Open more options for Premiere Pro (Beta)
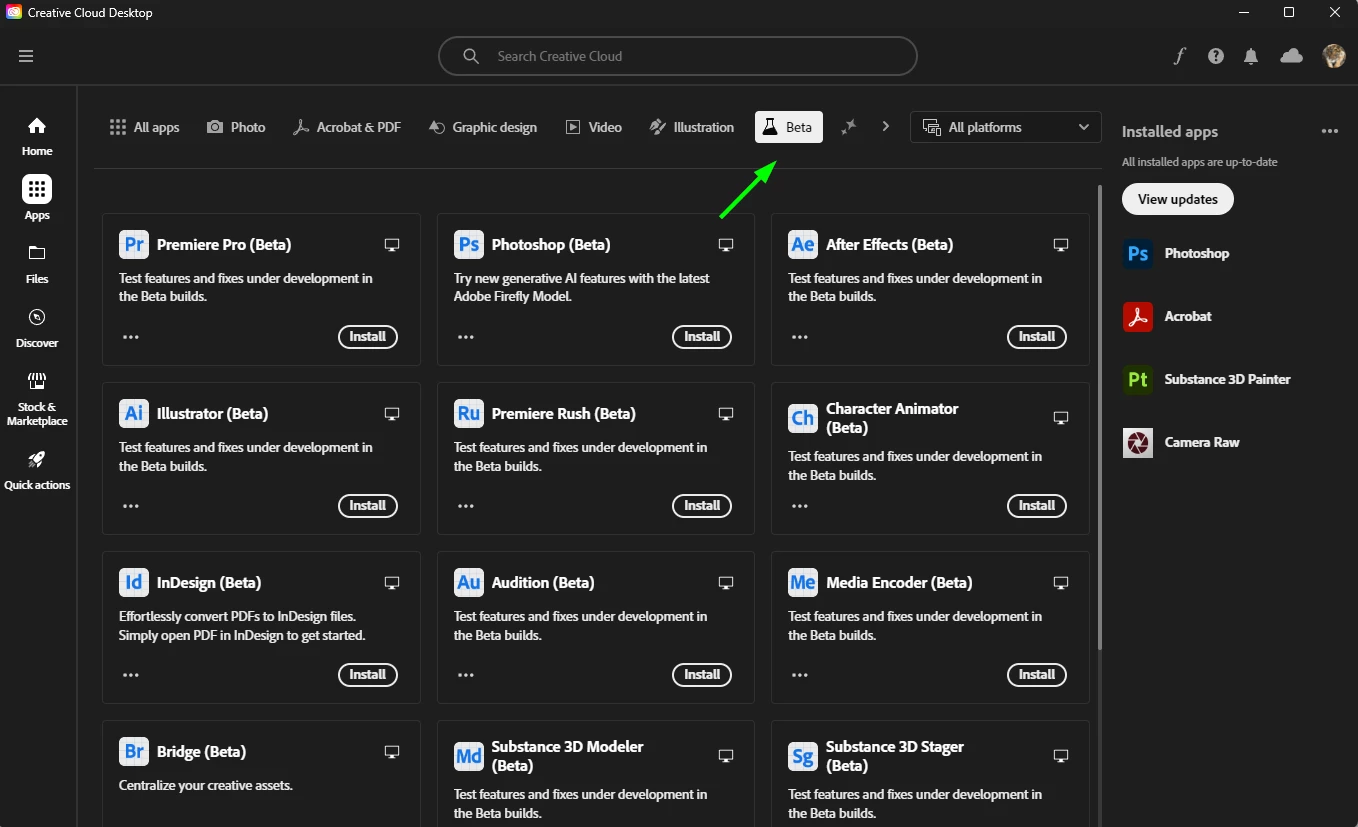This screenshot has height=827, width=1358. click(131, 337)
